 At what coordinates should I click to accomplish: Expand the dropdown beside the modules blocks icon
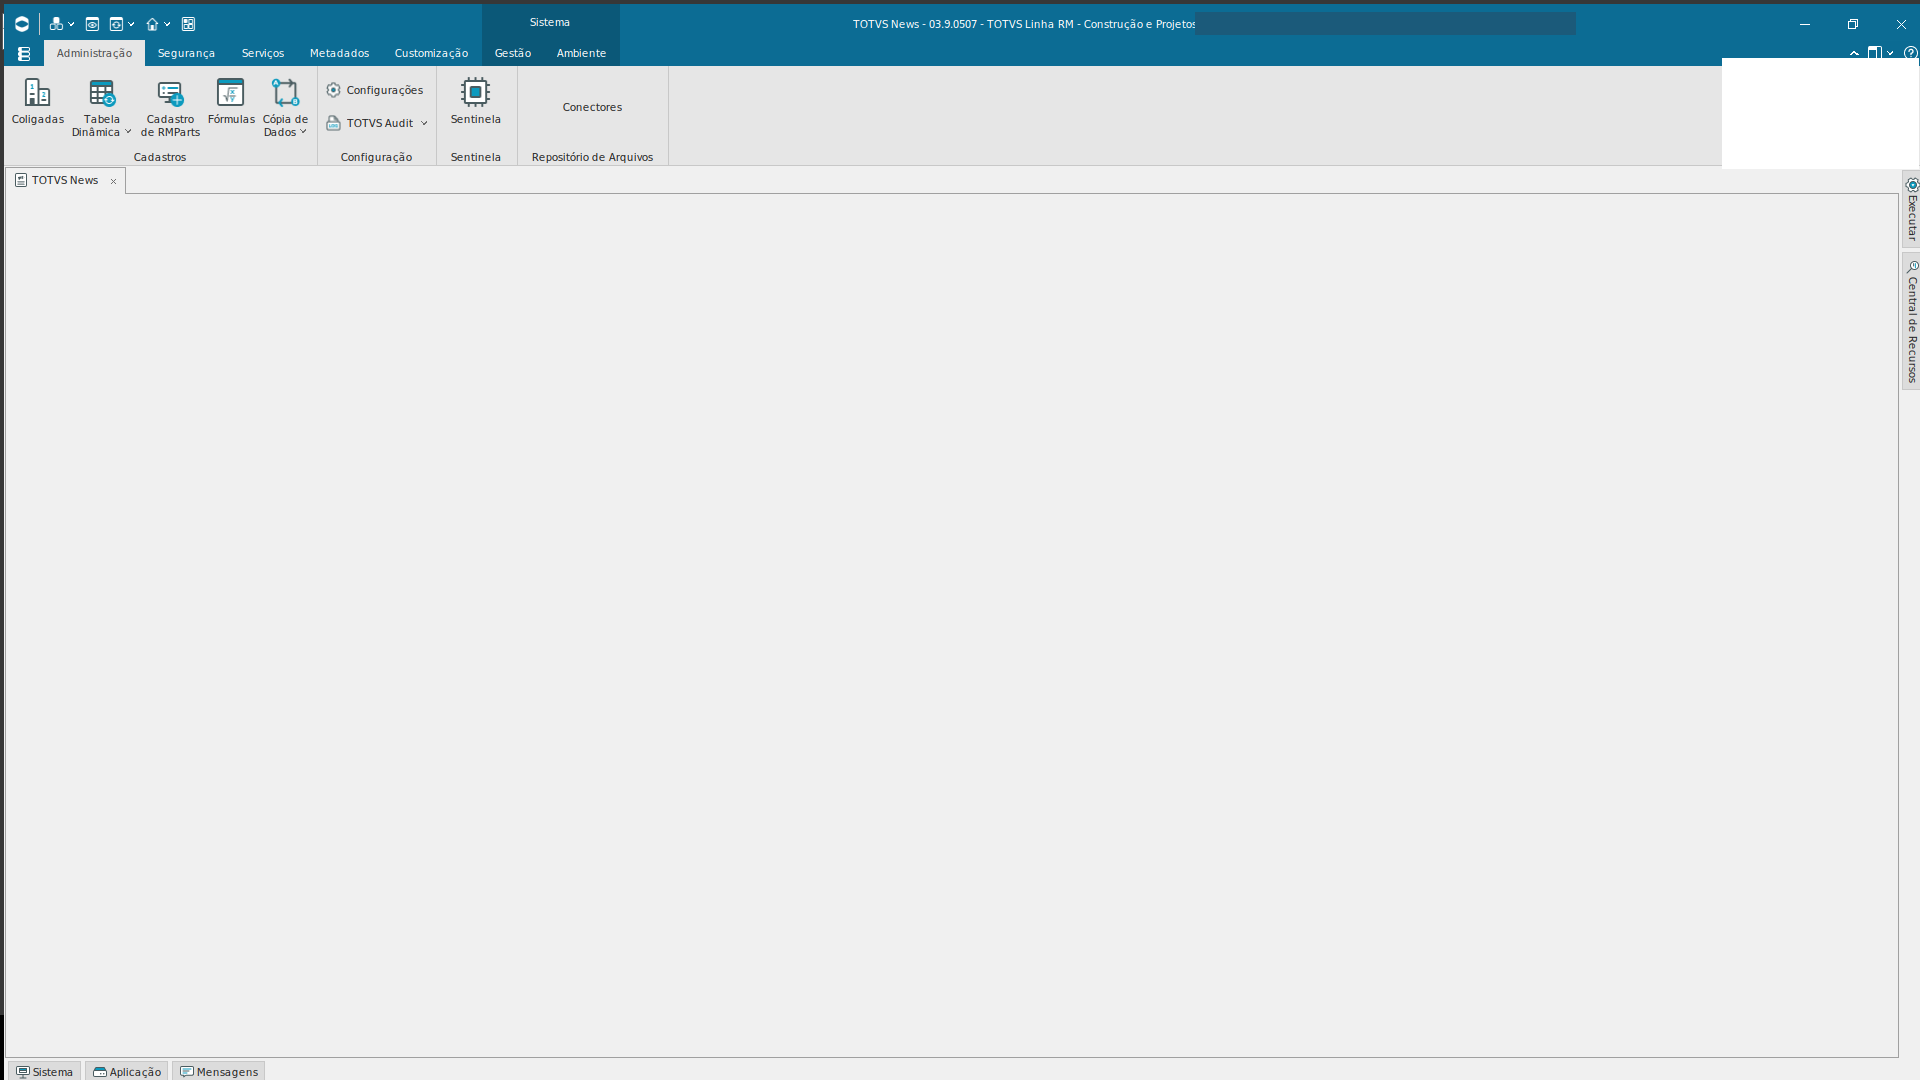(71, 24)
